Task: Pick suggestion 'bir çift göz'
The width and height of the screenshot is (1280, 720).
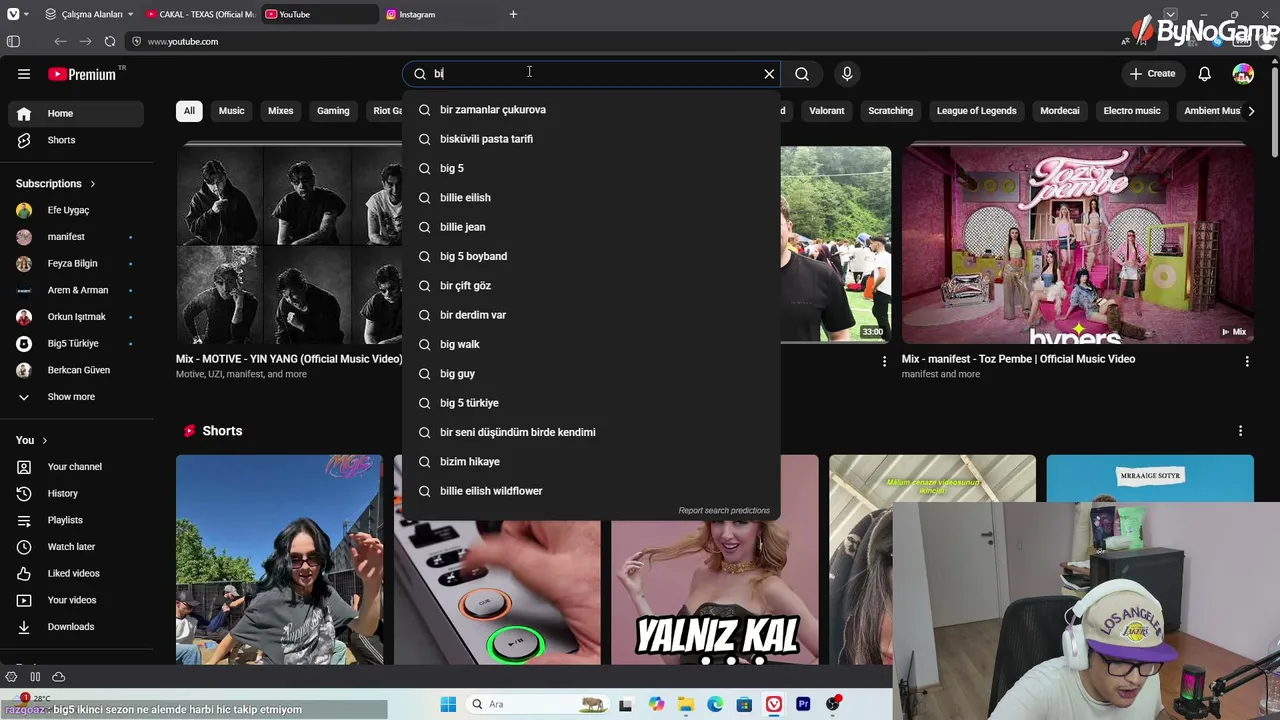Action: (x=591, y=286)
